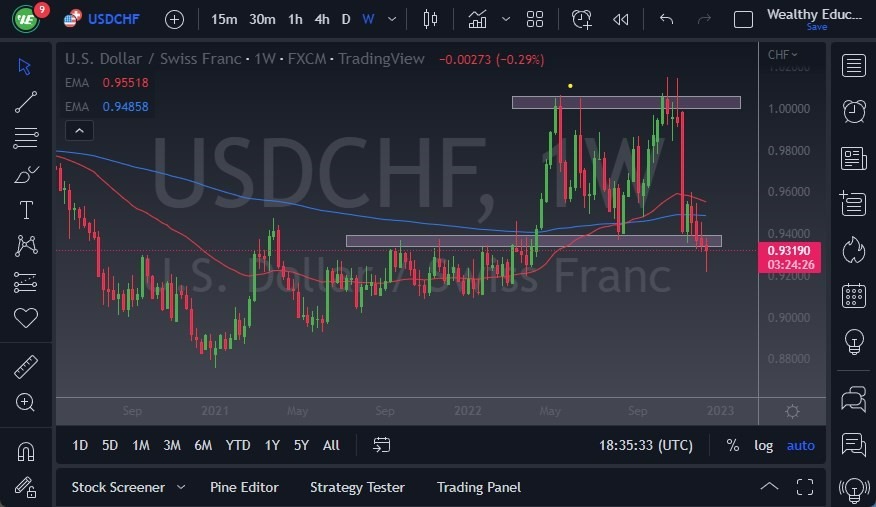Set date range to 5D
The width and height of the screenshot is (876, 507).
(x=110, y=445)
